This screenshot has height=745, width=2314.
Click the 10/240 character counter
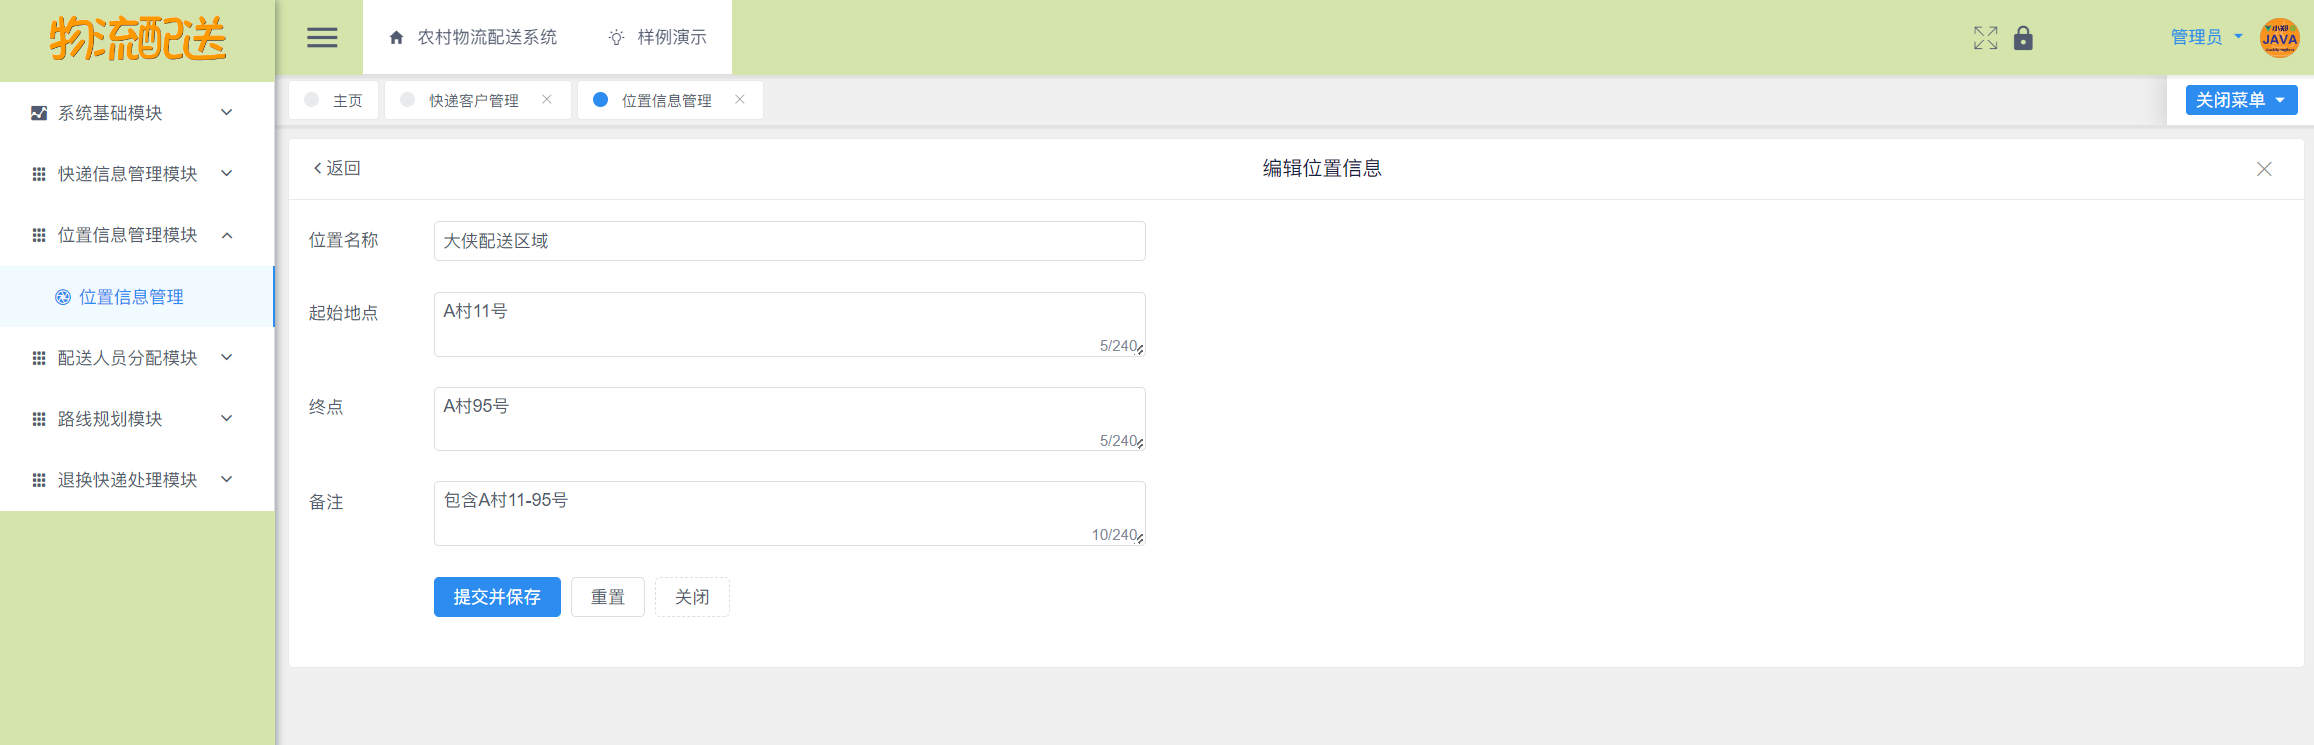(x=1114, y=535)
